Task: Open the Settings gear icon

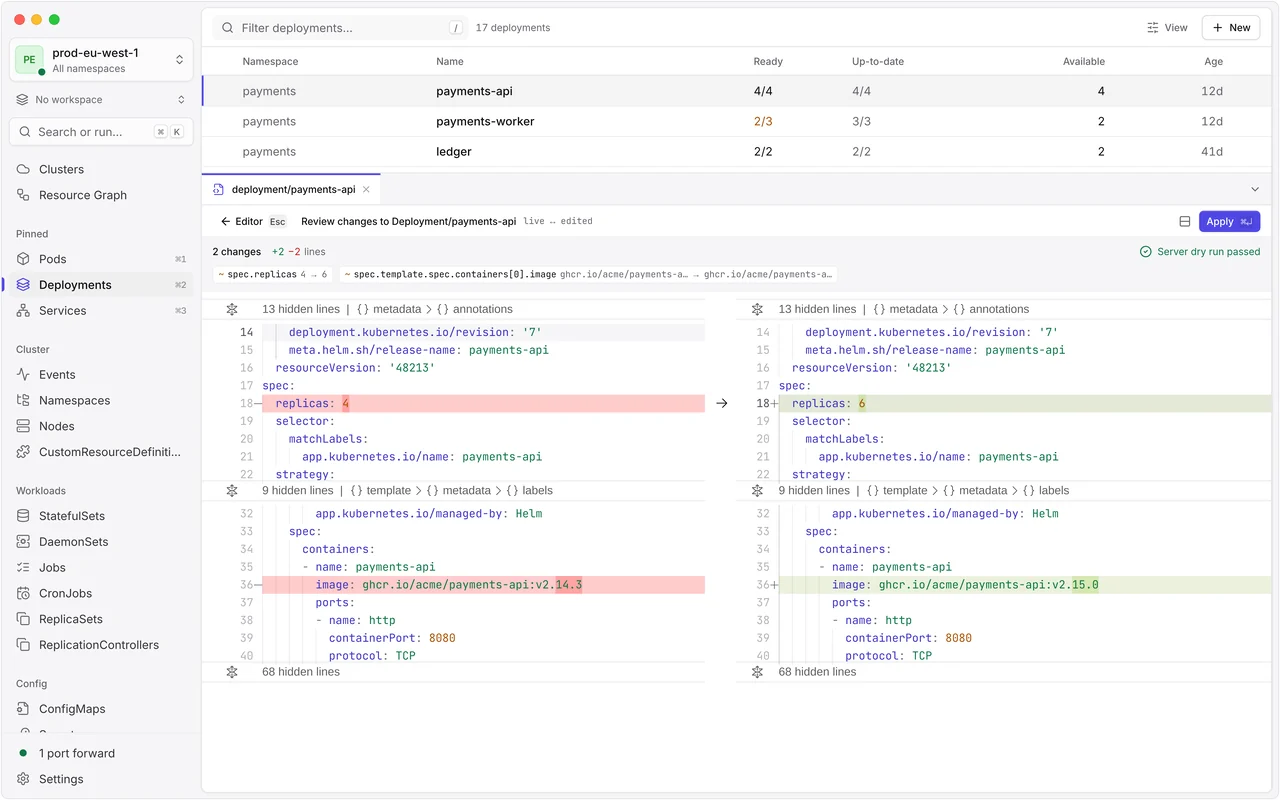Action: coord(23,779)
